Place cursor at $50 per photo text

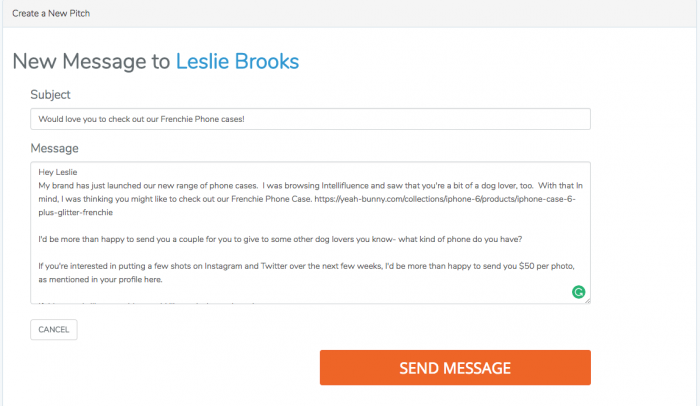click(x=530, y=268)
